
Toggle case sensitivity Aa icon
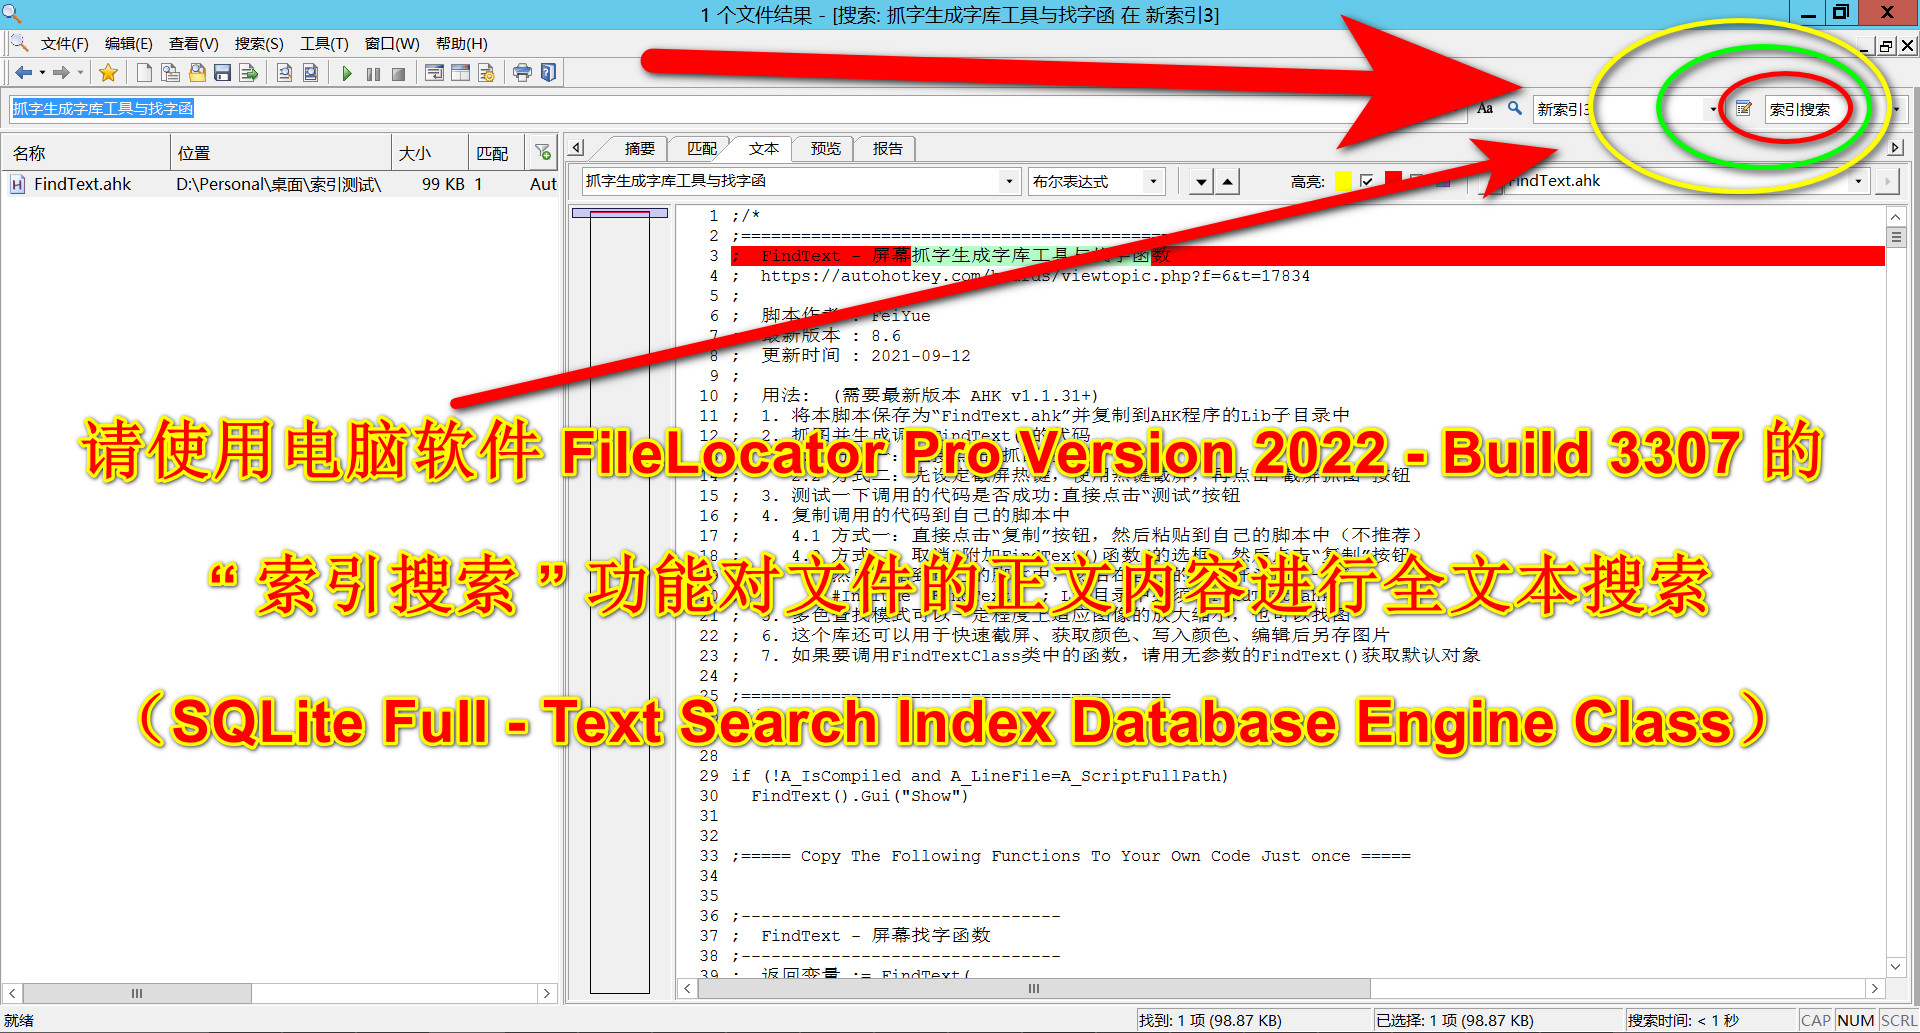pos(1485,108)
